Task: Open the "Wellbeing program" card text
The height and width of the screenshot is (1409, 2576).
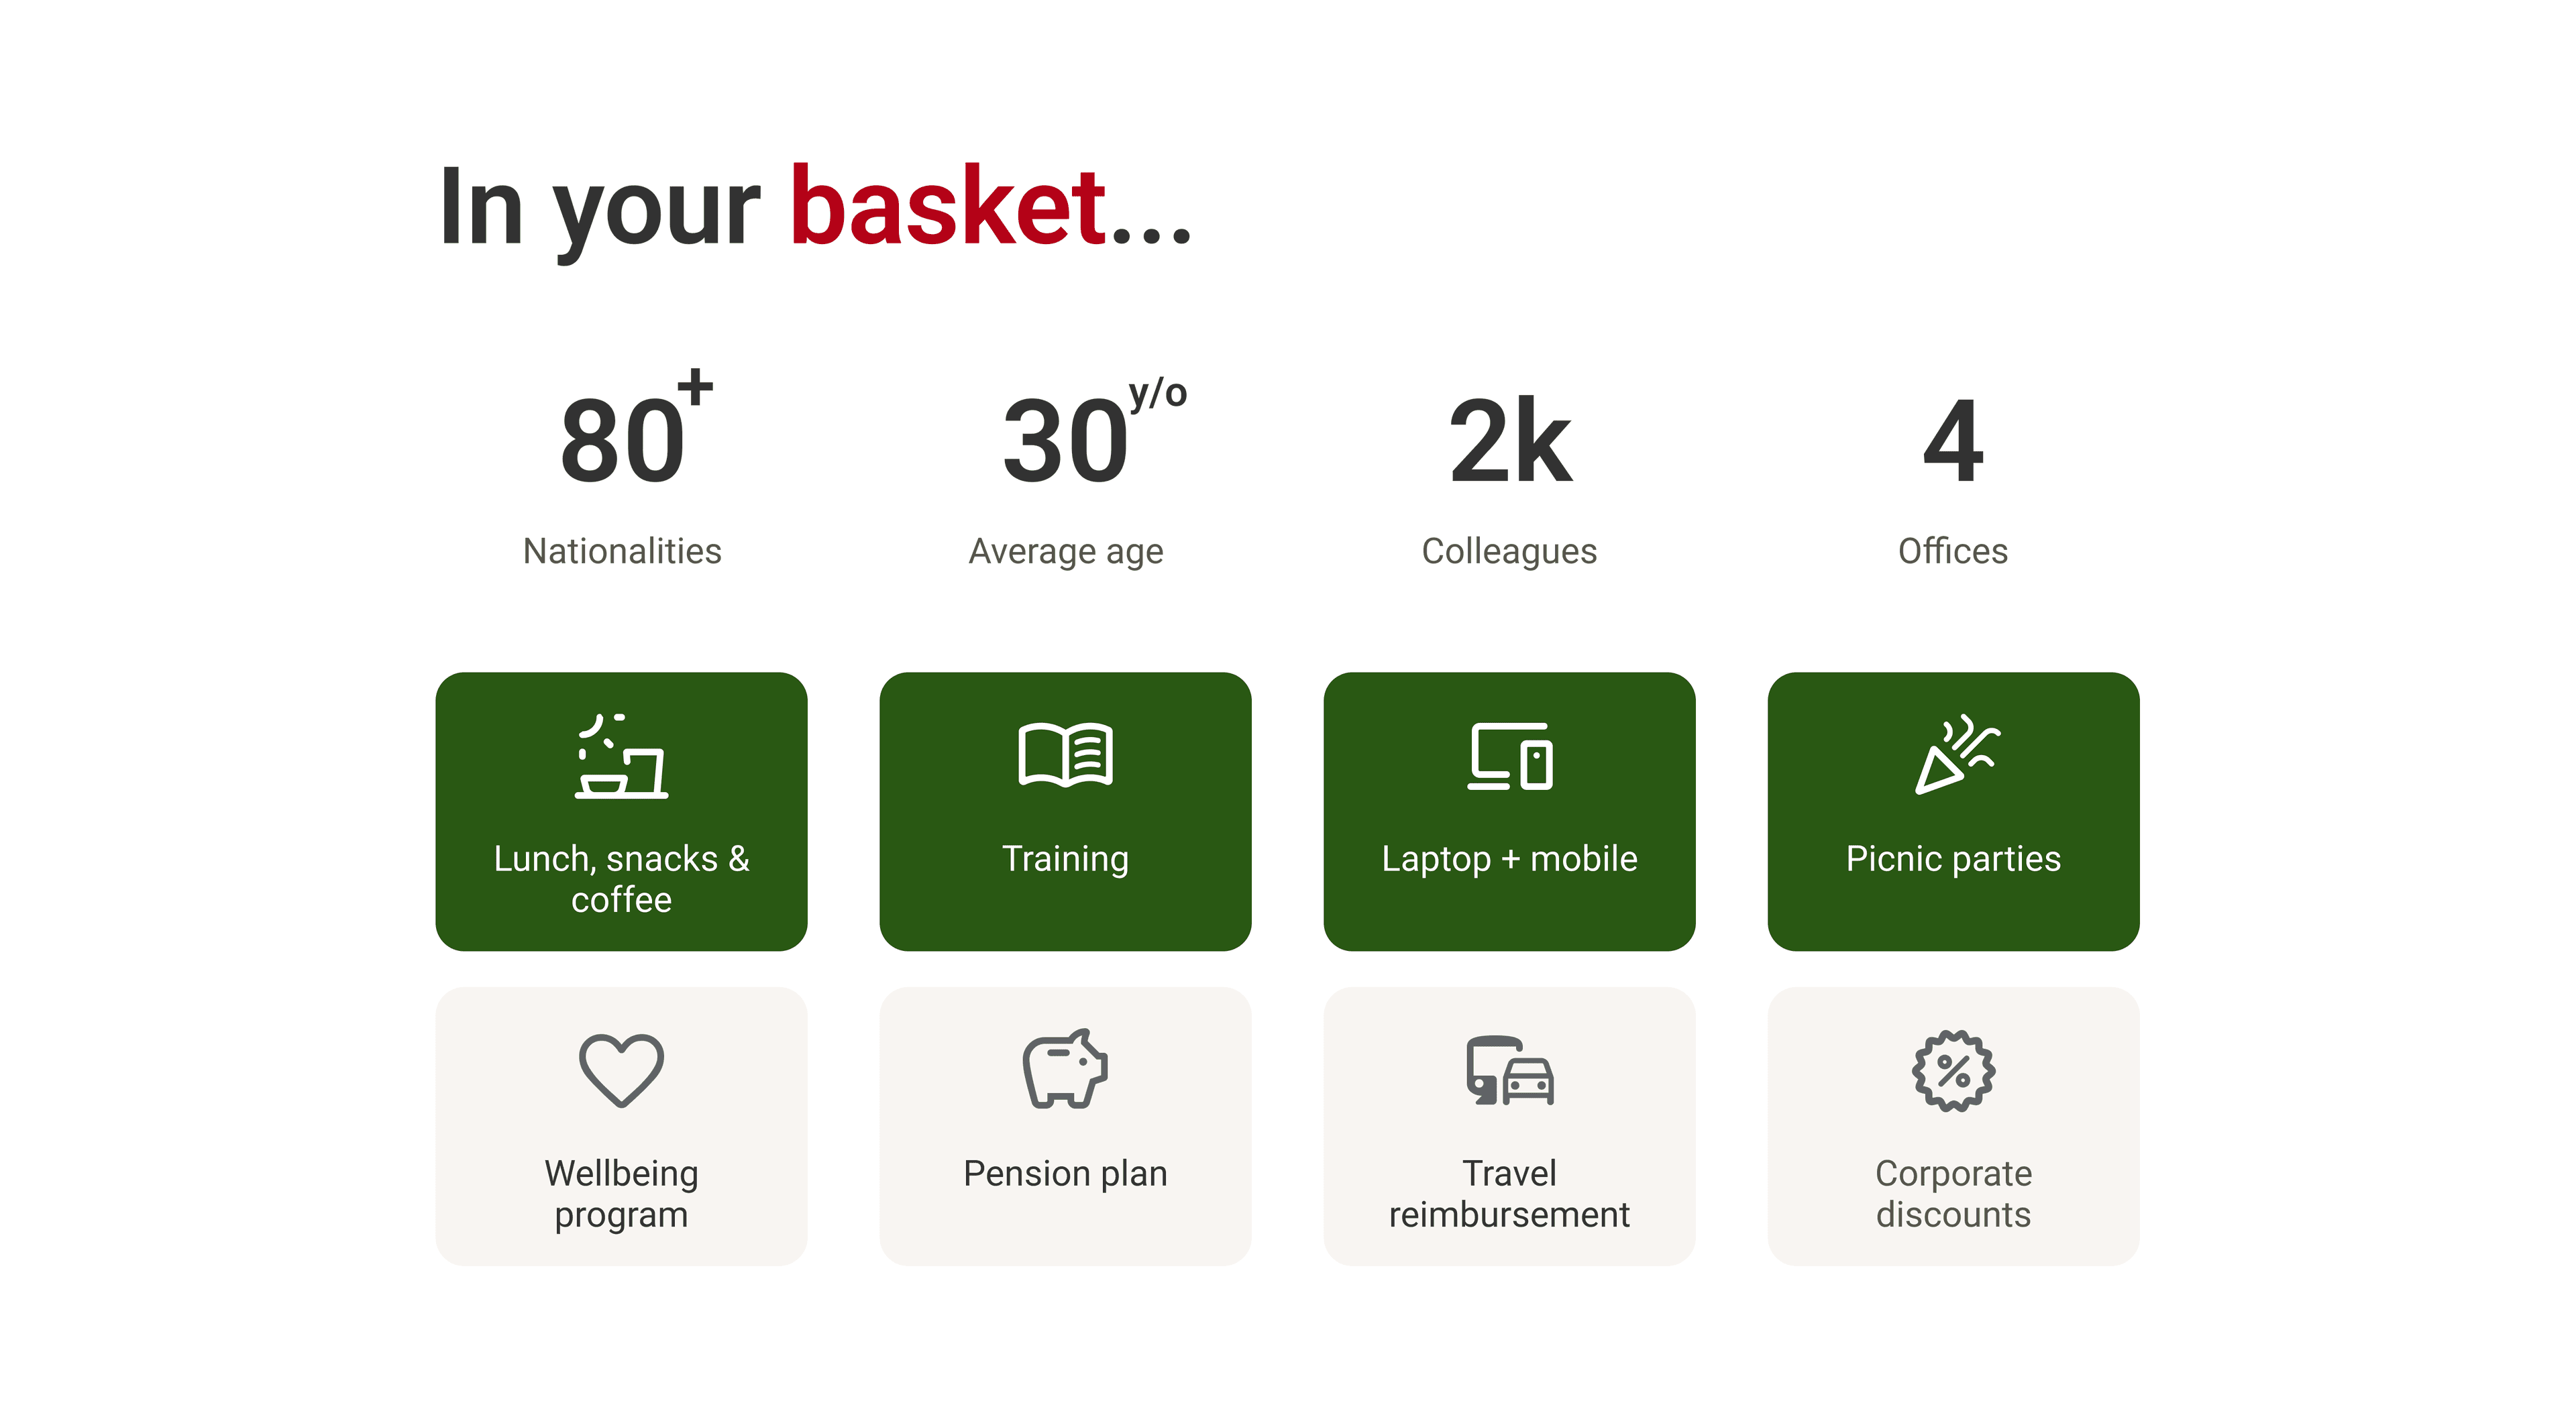Action: click(x=621, y=1194)
